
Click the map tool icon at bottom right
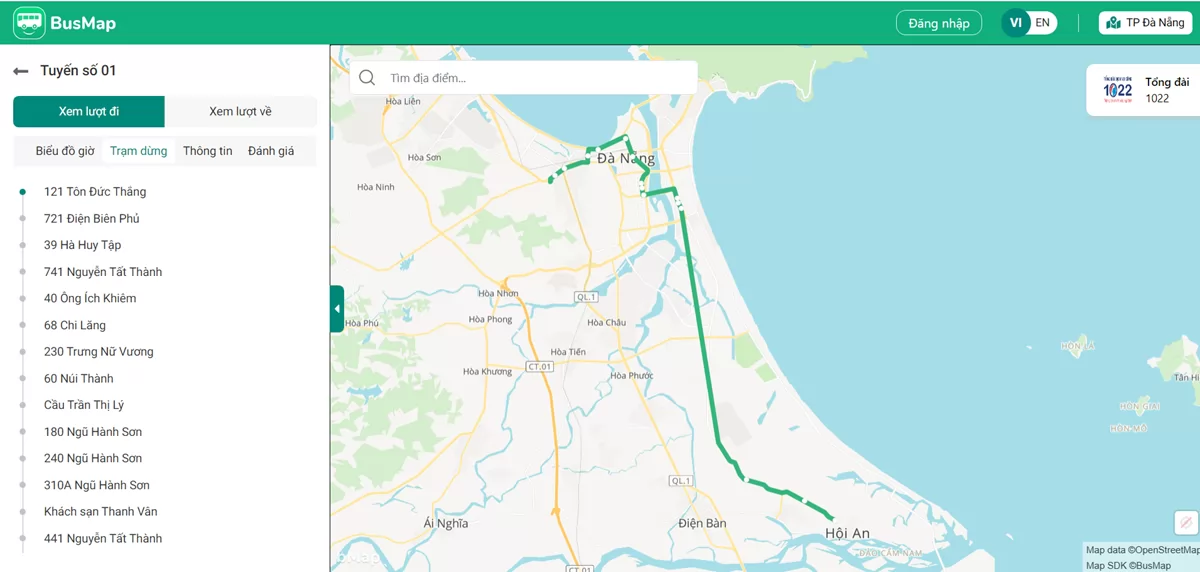[x=1186, y=522]
